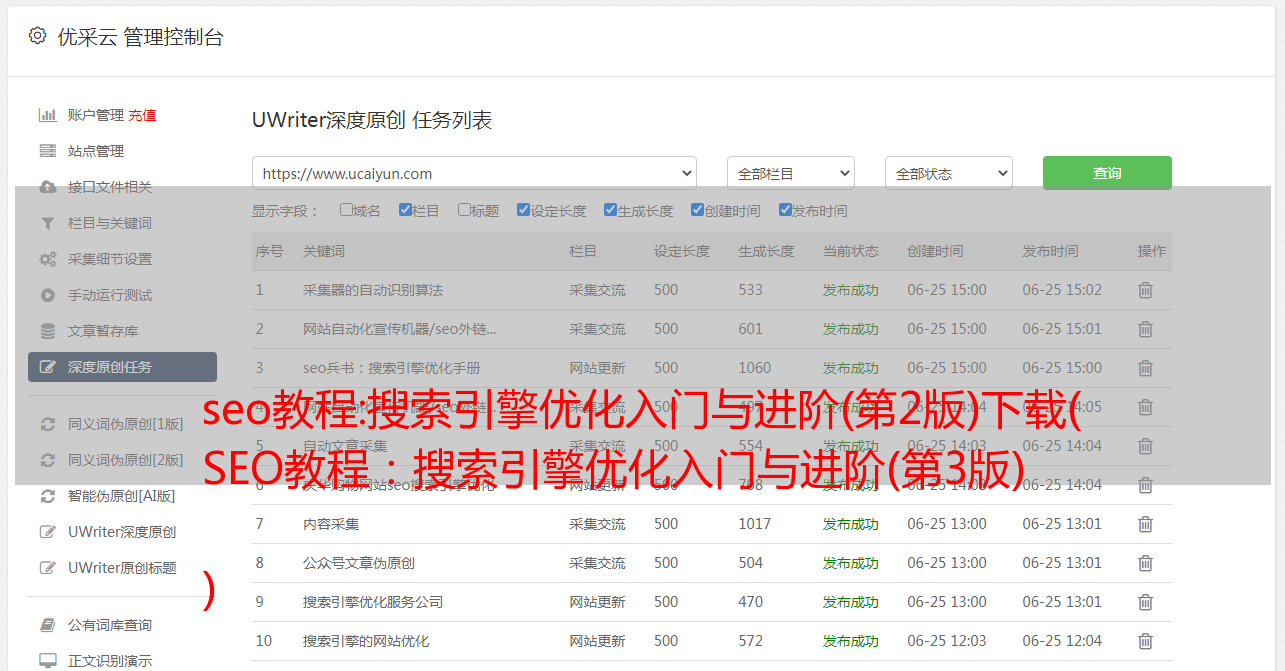Click publish time 06-25 12:04
Screen dimensions: 1285x671
1062,641
